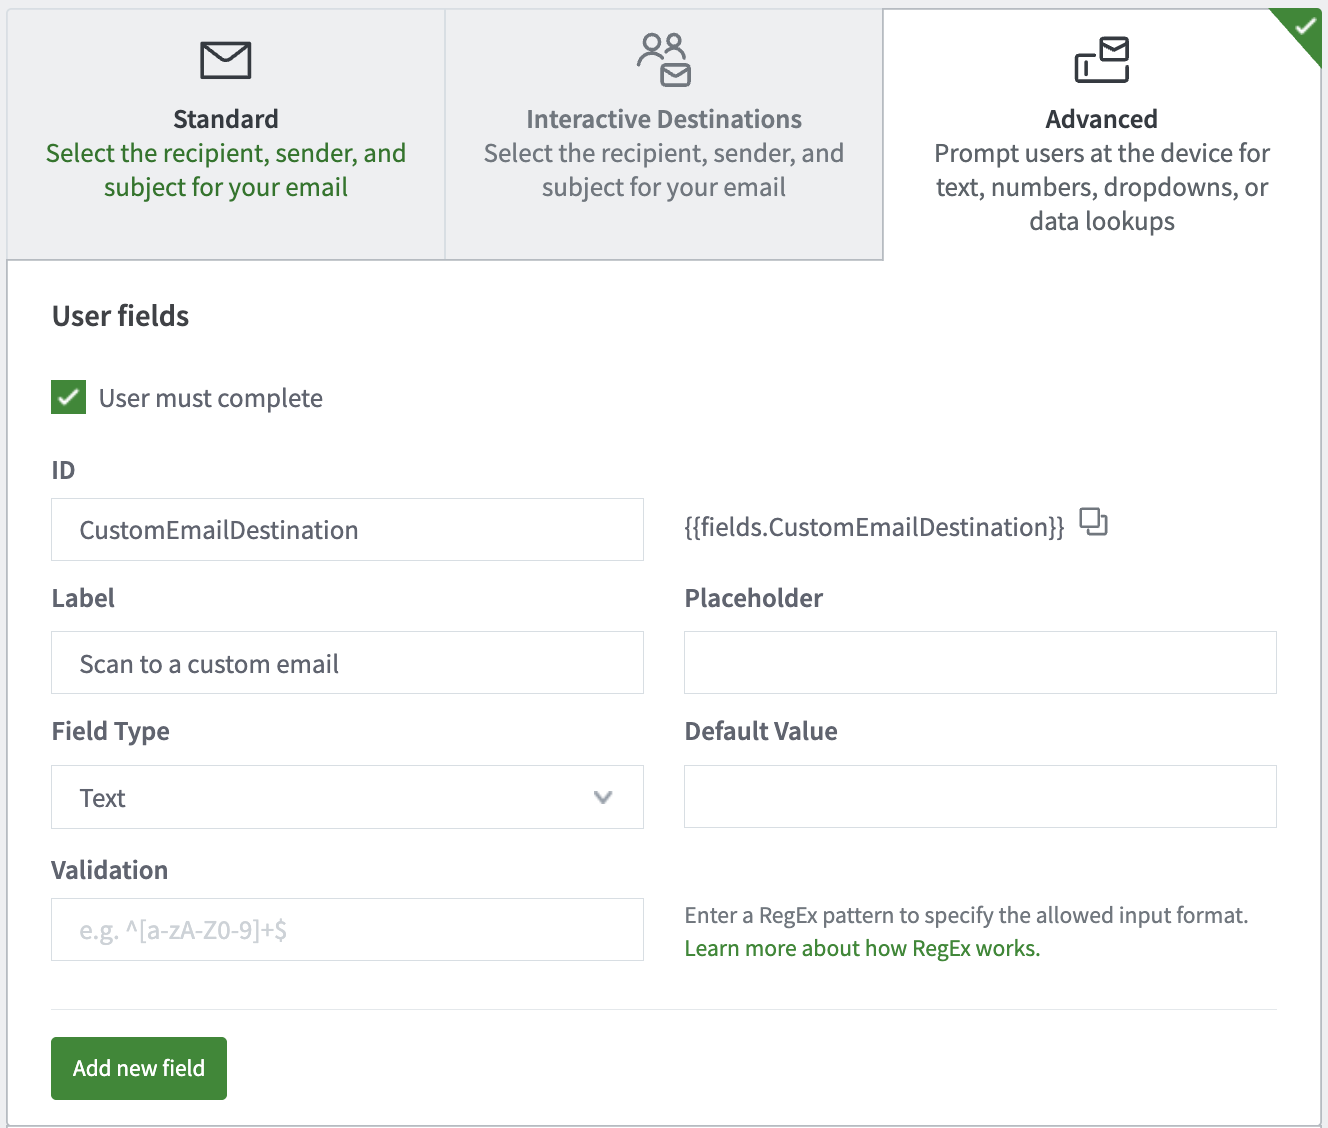This screenshot has width=1328, height=1128.
Task: Open the Interactive Destinations tab title
Action: 664,119
